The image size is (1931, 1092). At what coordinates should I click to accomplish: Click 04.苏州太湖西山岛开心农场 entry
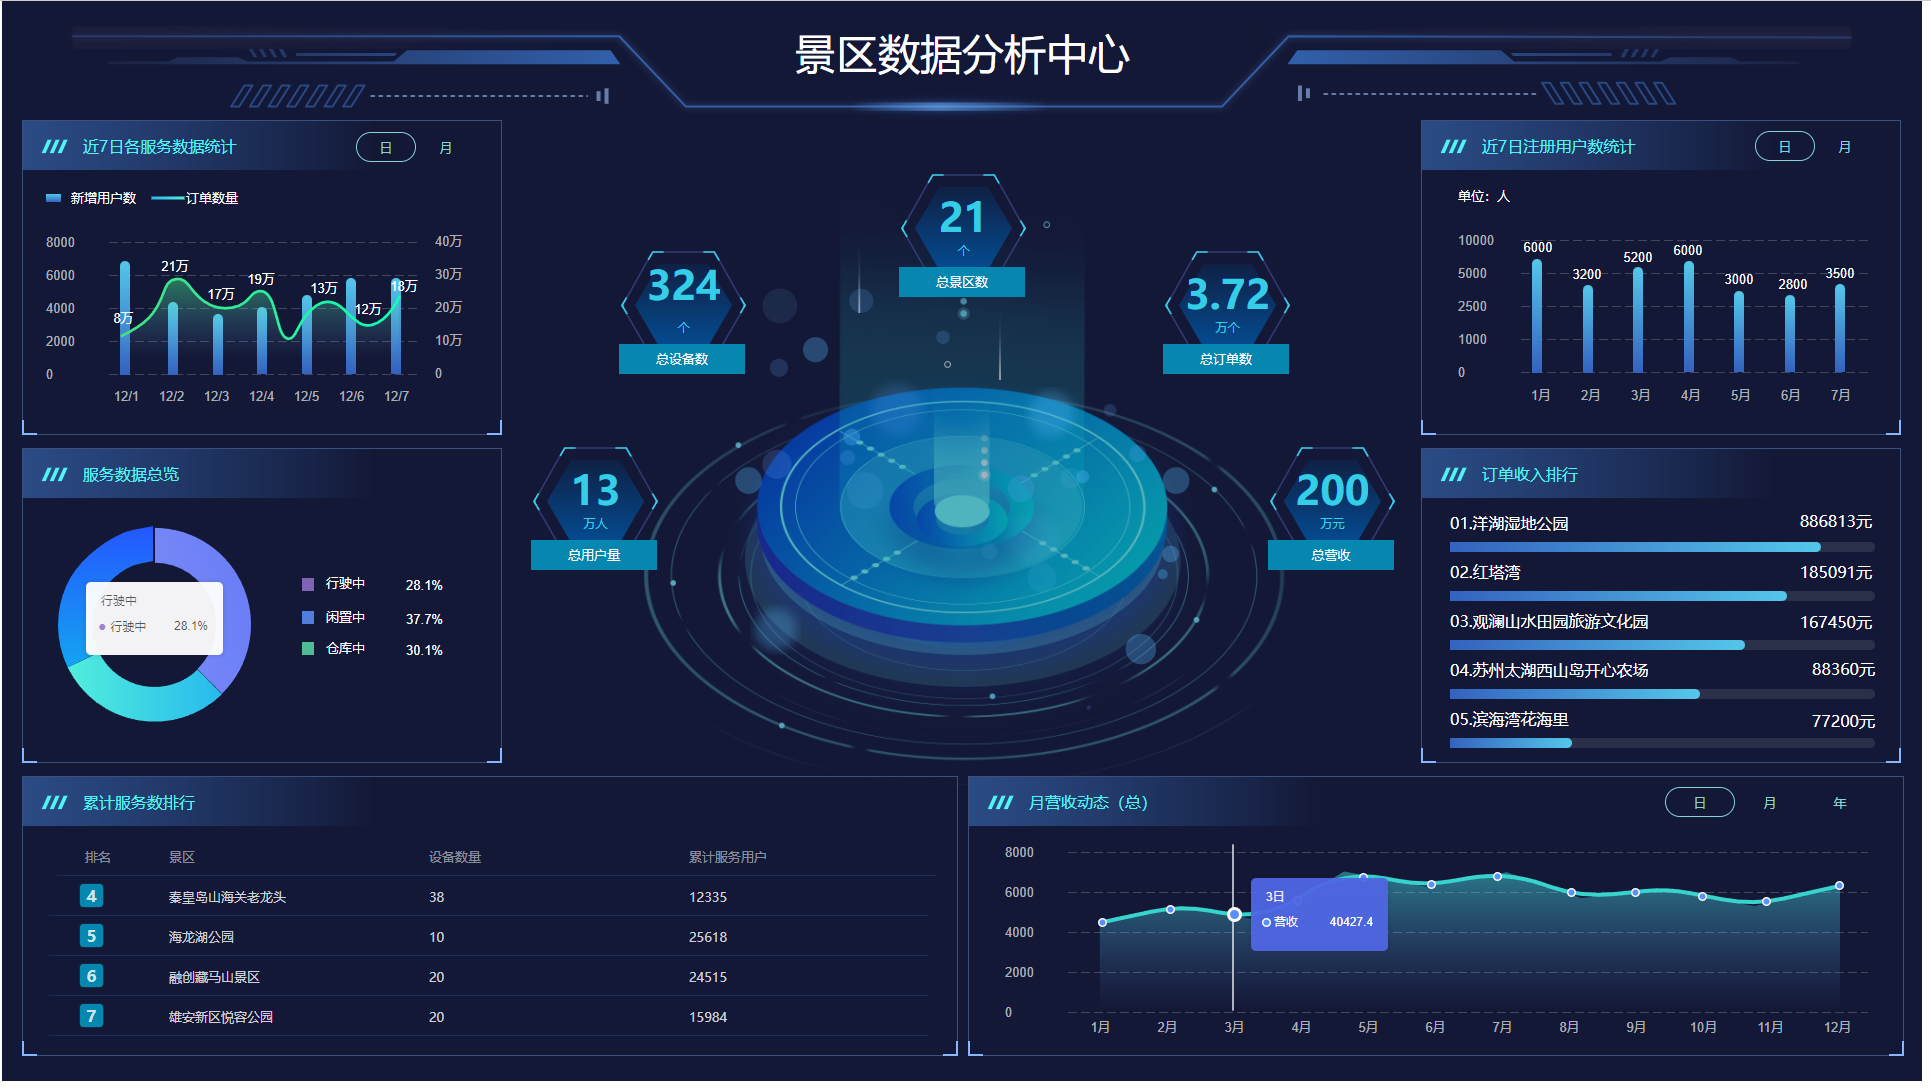(1549, 671)
